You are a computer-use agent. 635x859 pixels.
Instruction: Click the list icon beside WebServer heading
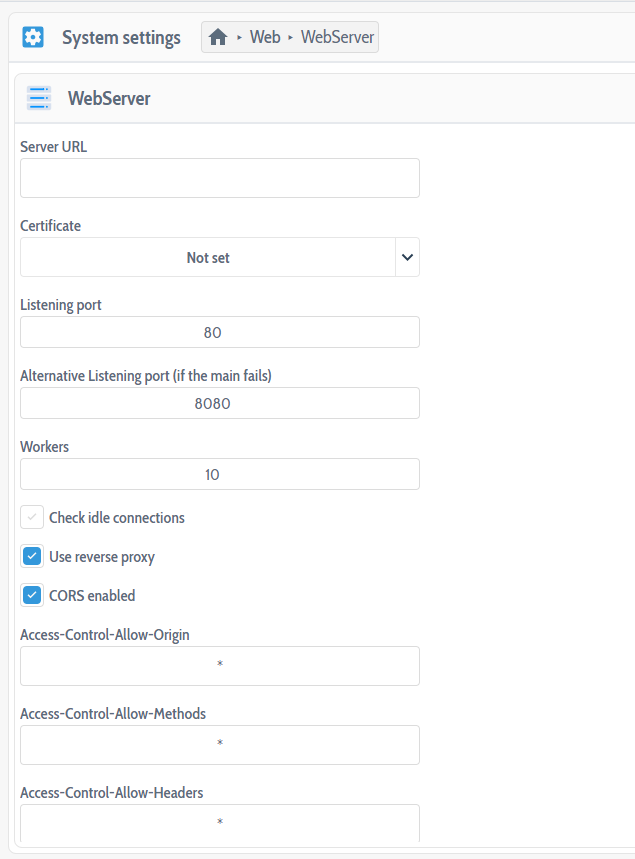click(38, 97)
